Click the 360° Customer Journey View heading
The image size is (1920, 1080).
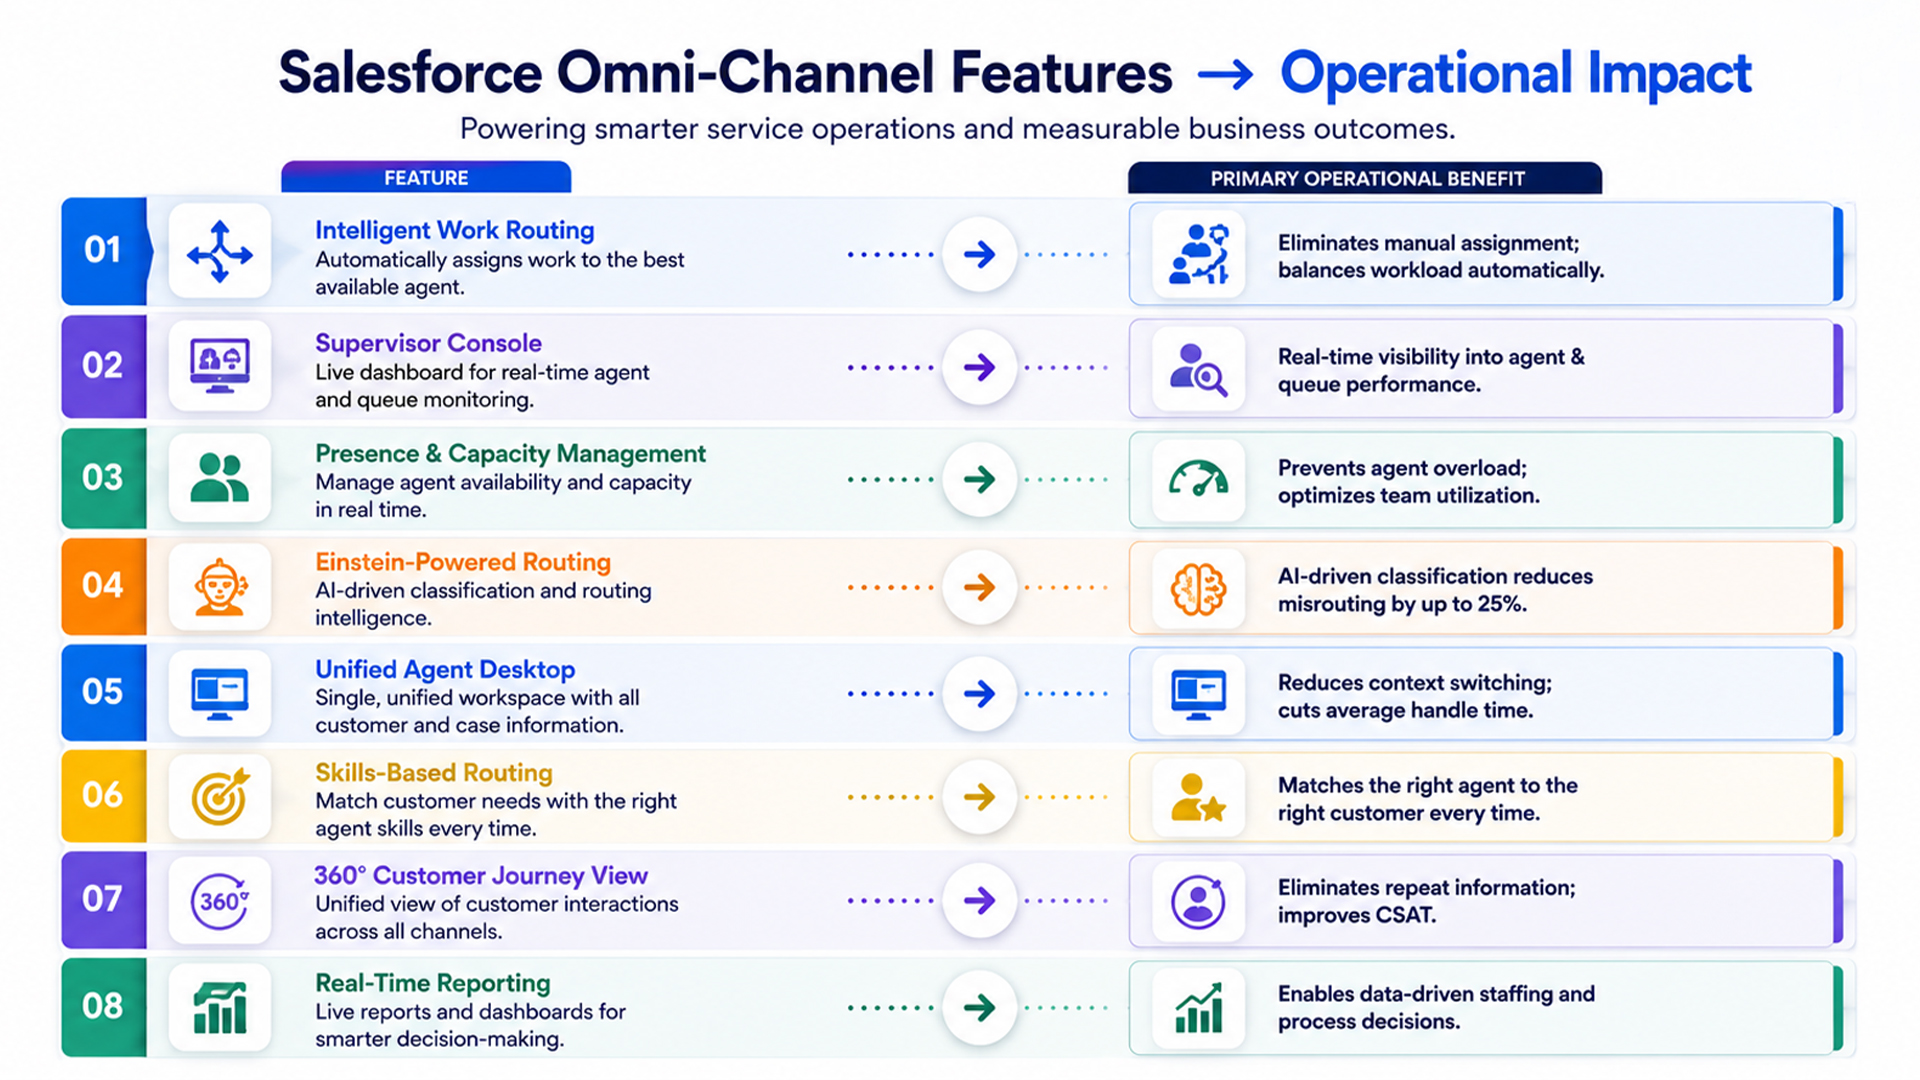(481, 876)
